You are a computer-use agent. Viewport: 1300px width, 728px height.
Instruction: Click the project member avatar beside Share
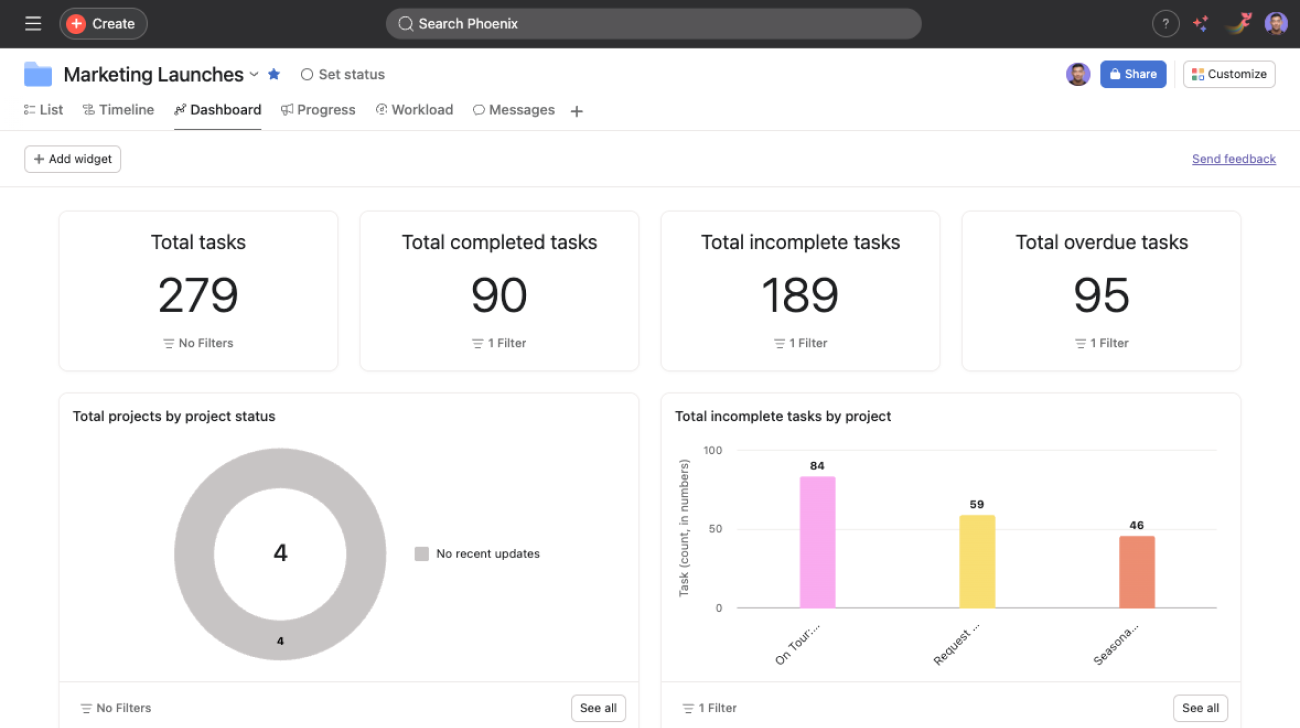(x=1077, y=74)
